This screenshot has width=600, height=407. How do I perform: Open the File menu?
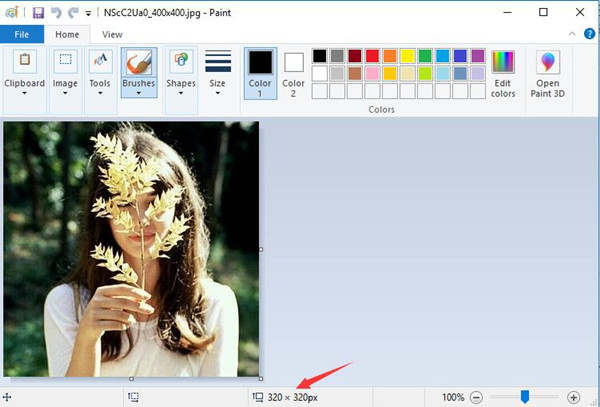[22, 34]
